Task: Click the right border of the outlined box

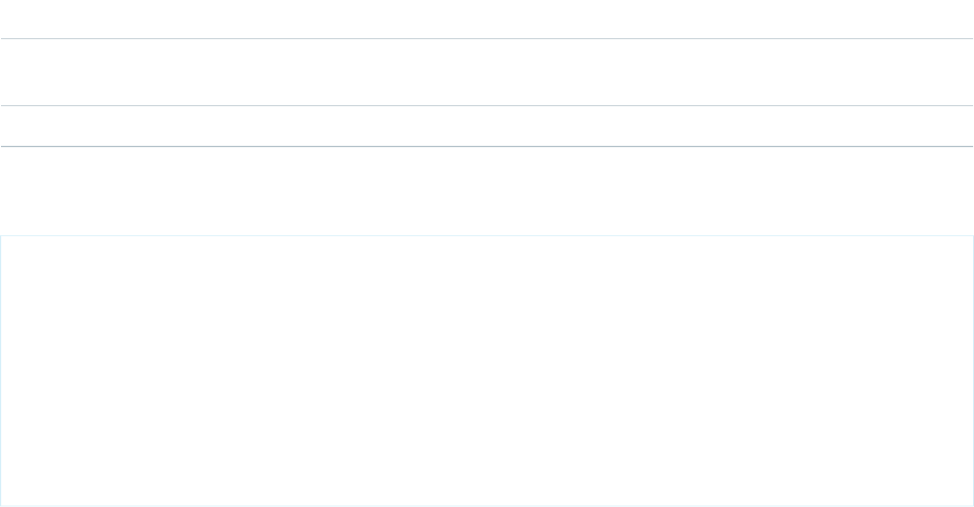Action: coord(973,371)
